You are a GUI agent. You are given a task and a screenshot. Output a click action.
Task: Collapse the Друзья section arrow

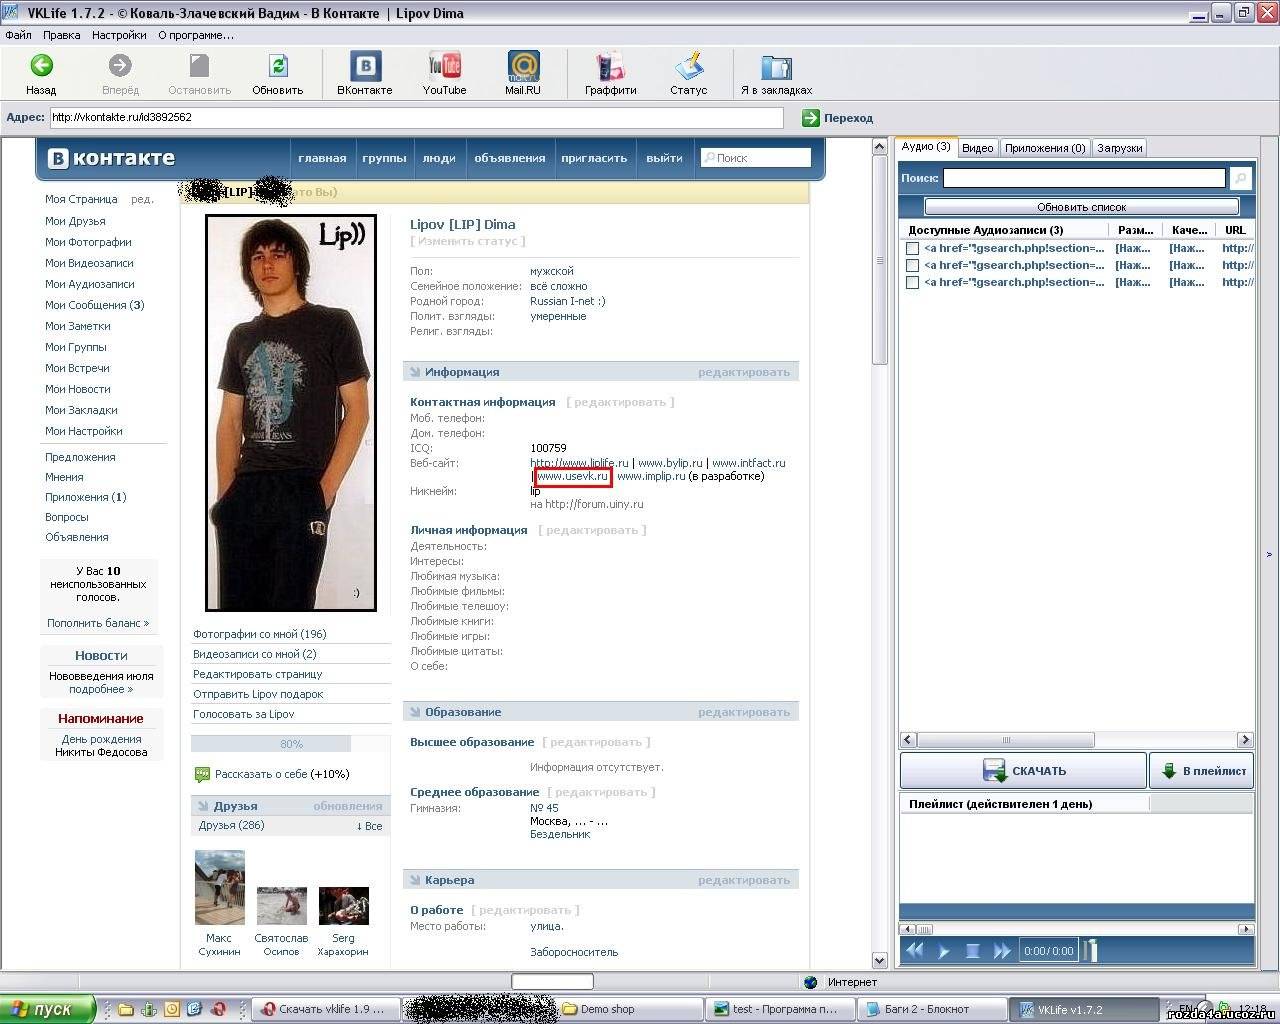(x=202, y=806)
